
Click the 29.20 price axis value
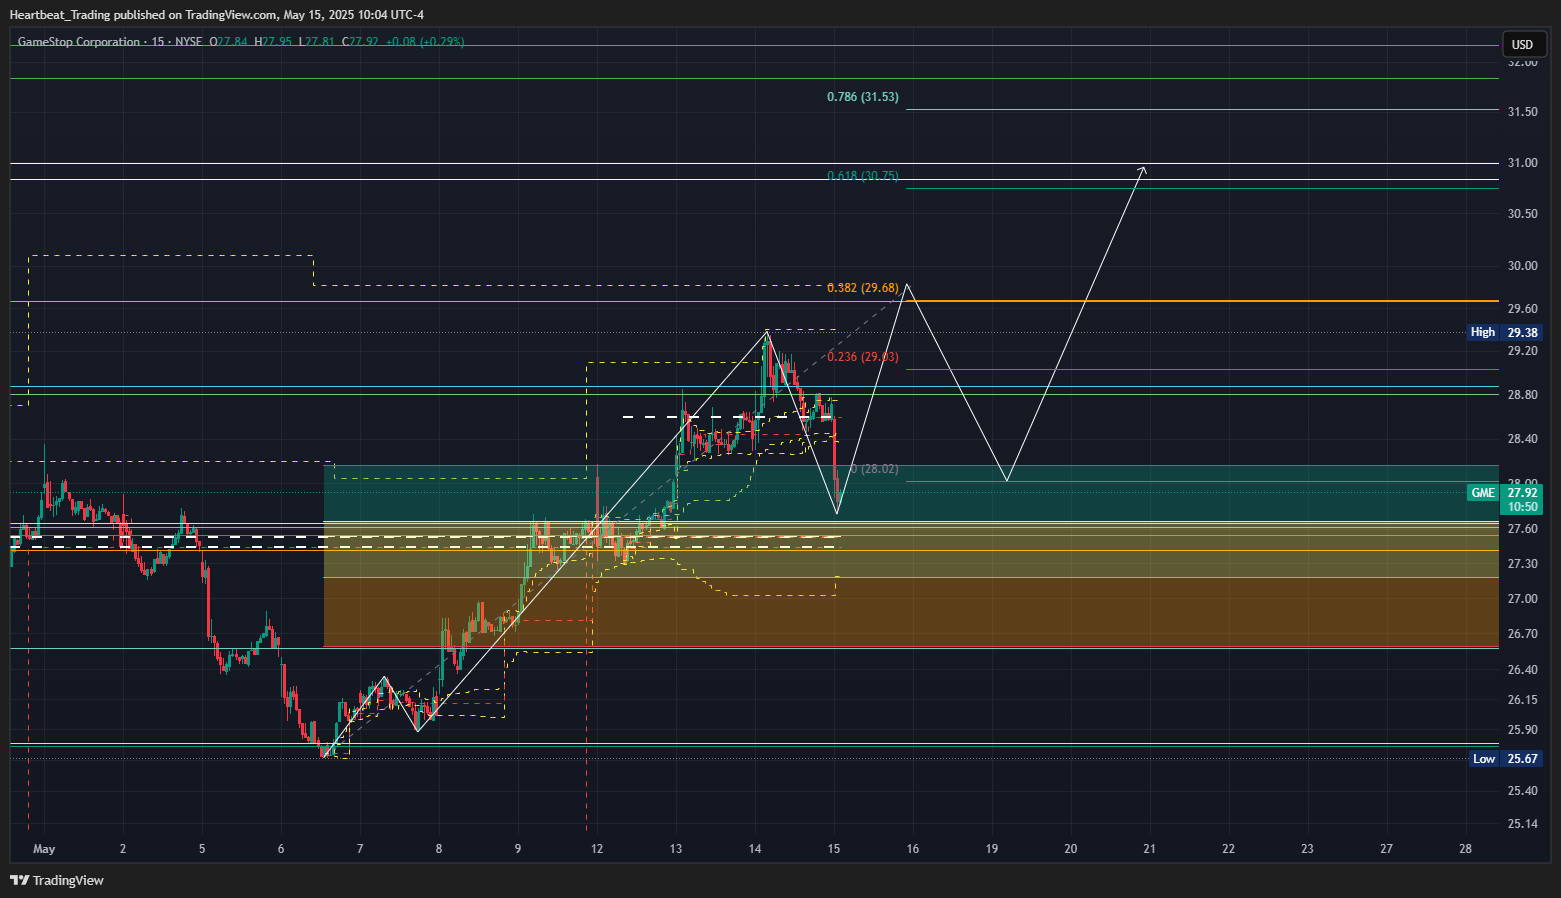coord(1522,351)
